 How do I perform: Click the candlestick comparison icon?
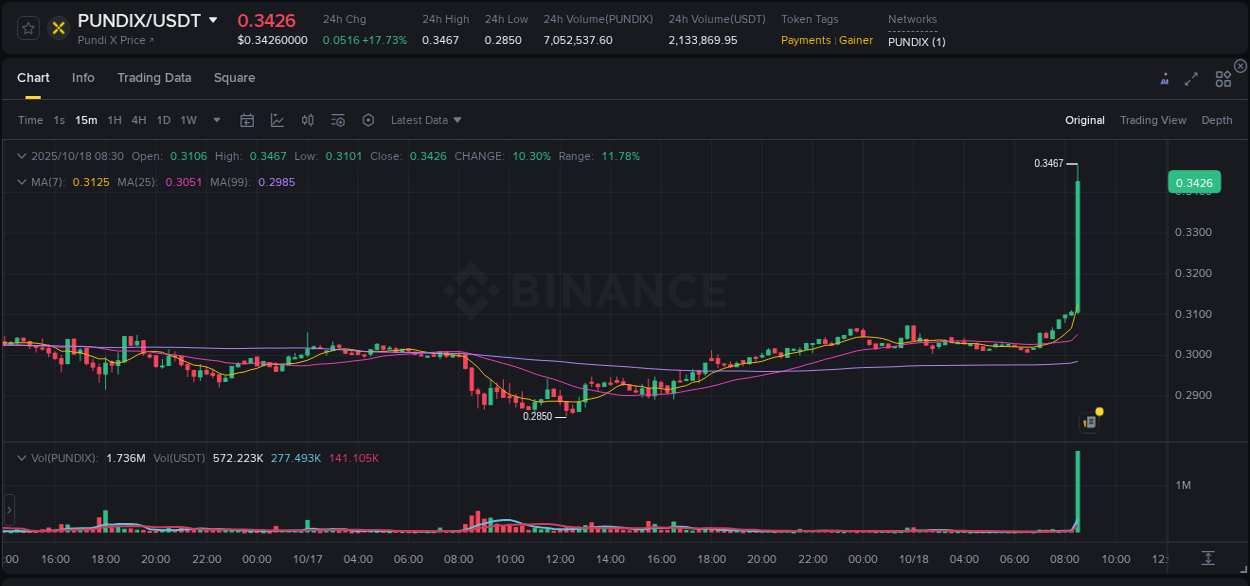point(307,119)
